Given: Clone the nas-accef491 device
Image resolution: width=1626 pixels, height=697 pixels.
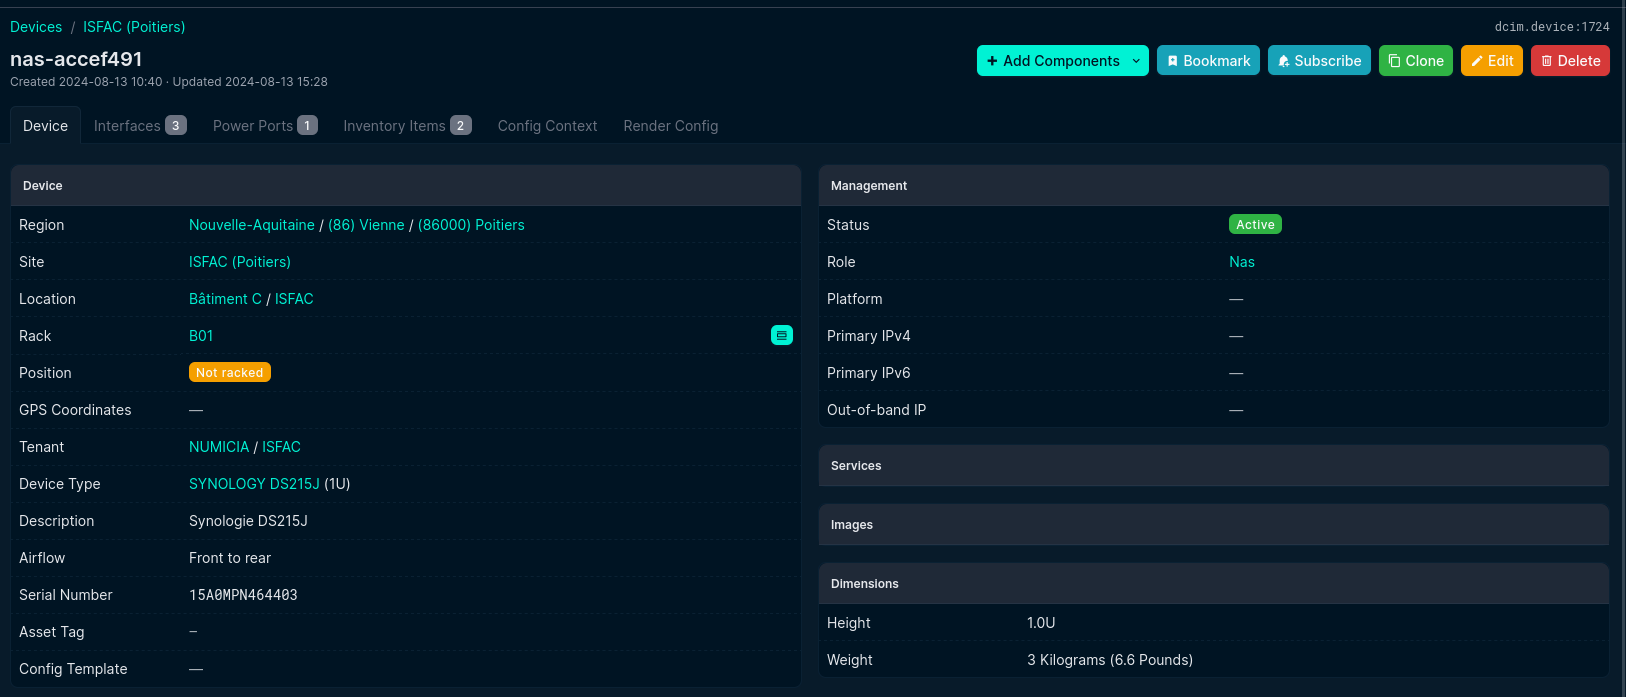Looking at the screenshot, I should [1415, 61].
